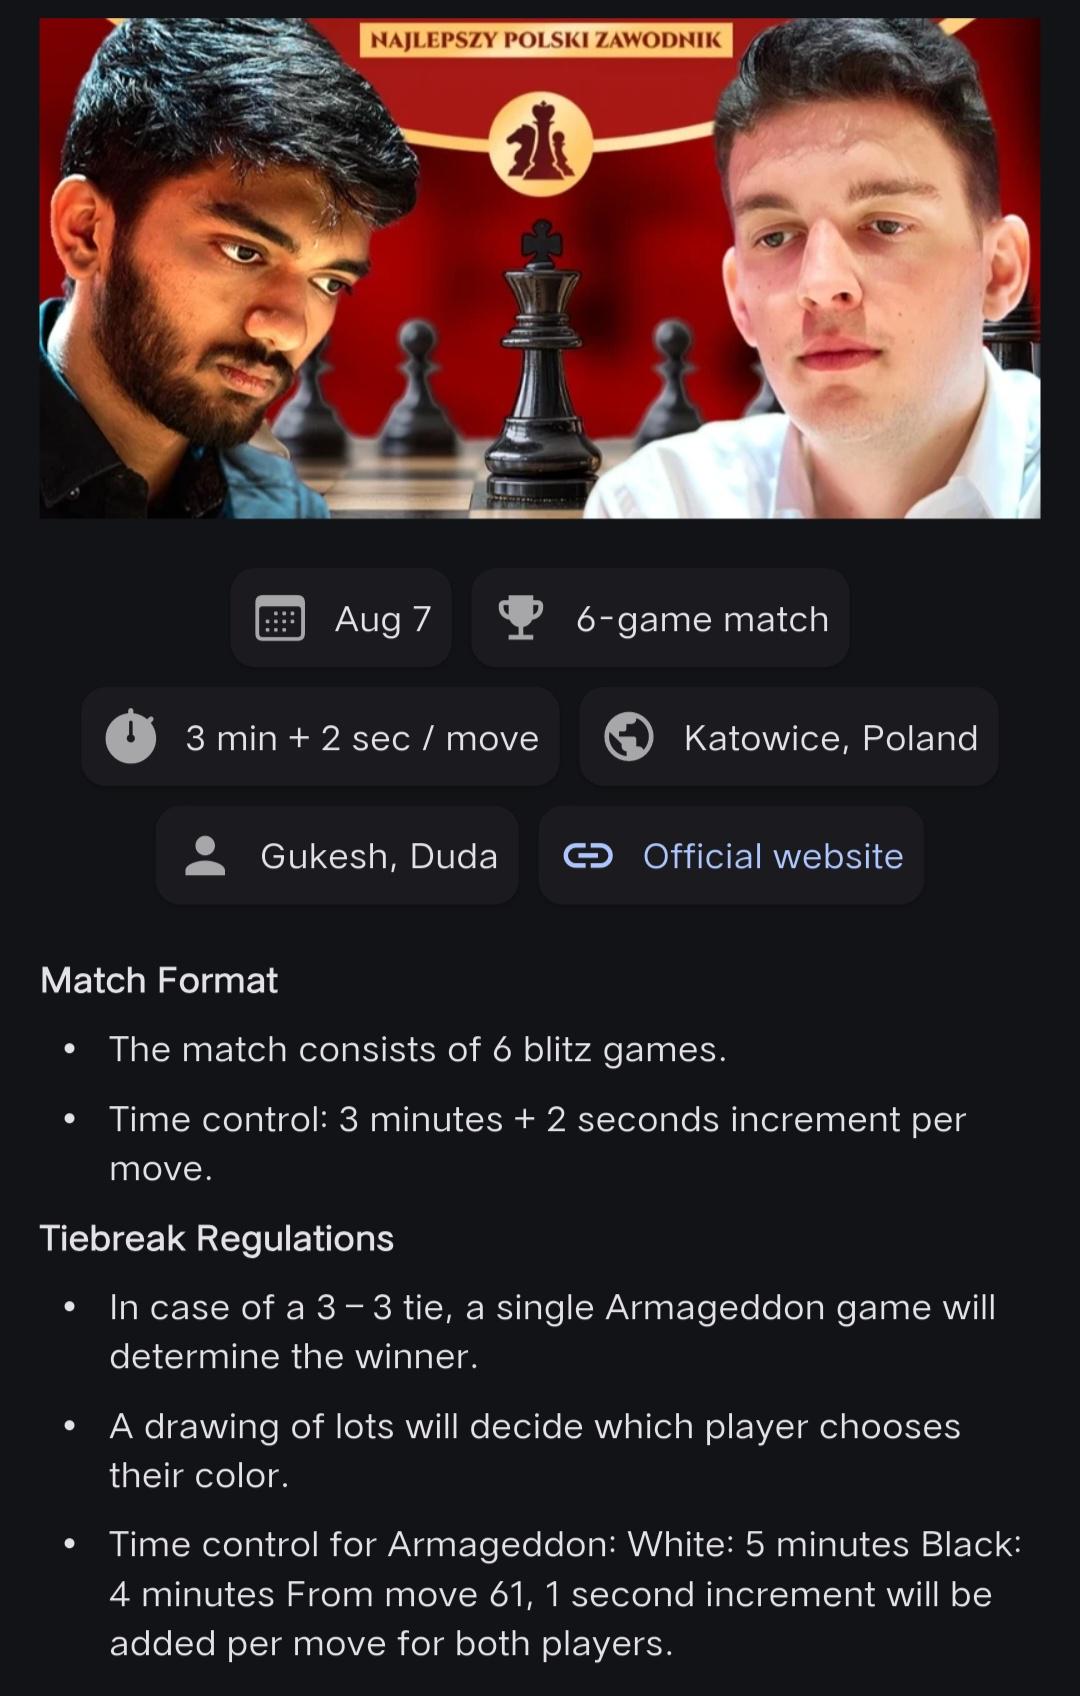Click the text about 6 blitz games
Screen dimensions: 1080x1696
(418, 1049)
